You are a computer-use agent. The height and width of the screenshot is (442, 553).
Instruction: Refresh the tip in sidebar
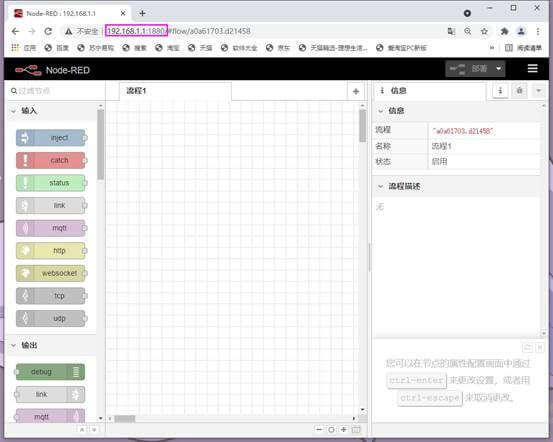coord(527,348)
